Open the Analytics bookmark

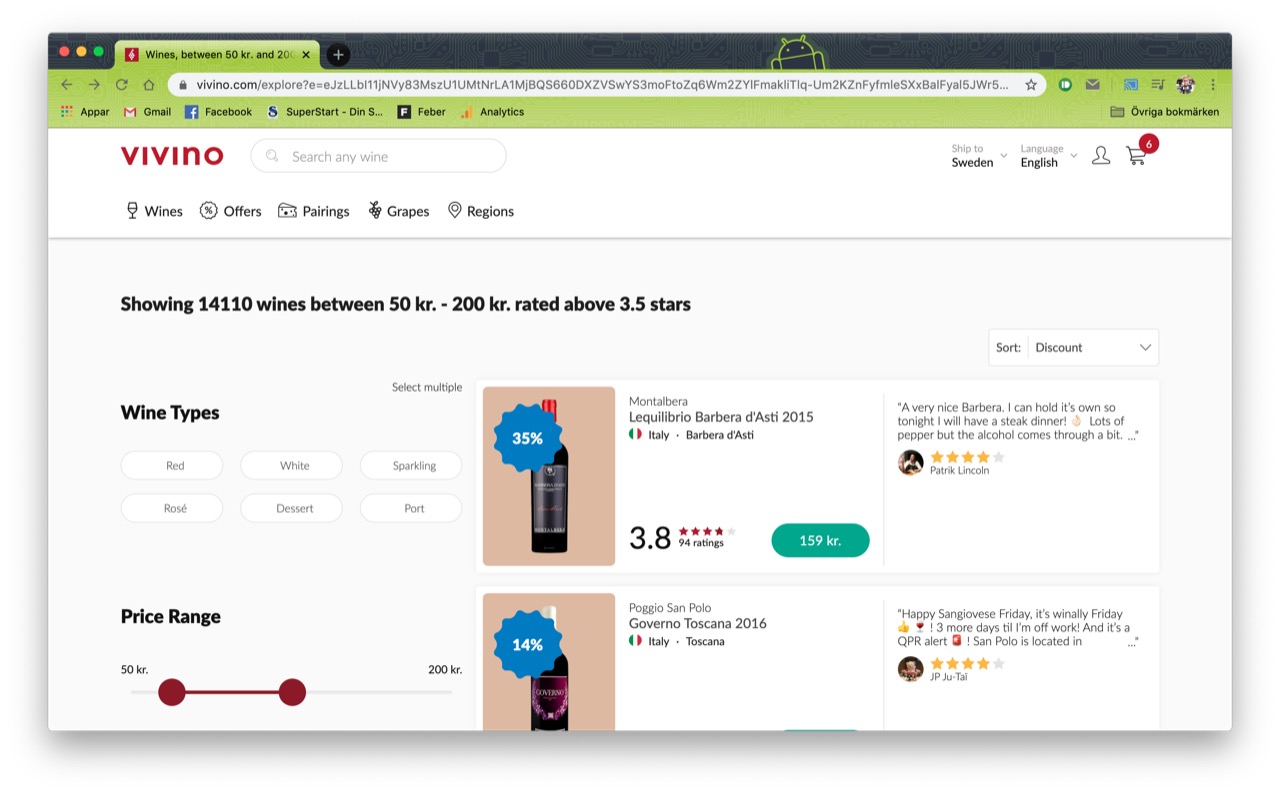pos(492,112)
